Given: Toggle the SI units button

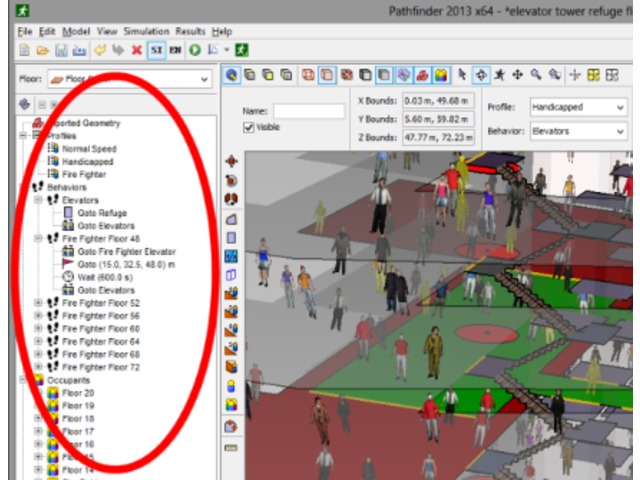Looking at the screenshot, I should tap(156, 49).
